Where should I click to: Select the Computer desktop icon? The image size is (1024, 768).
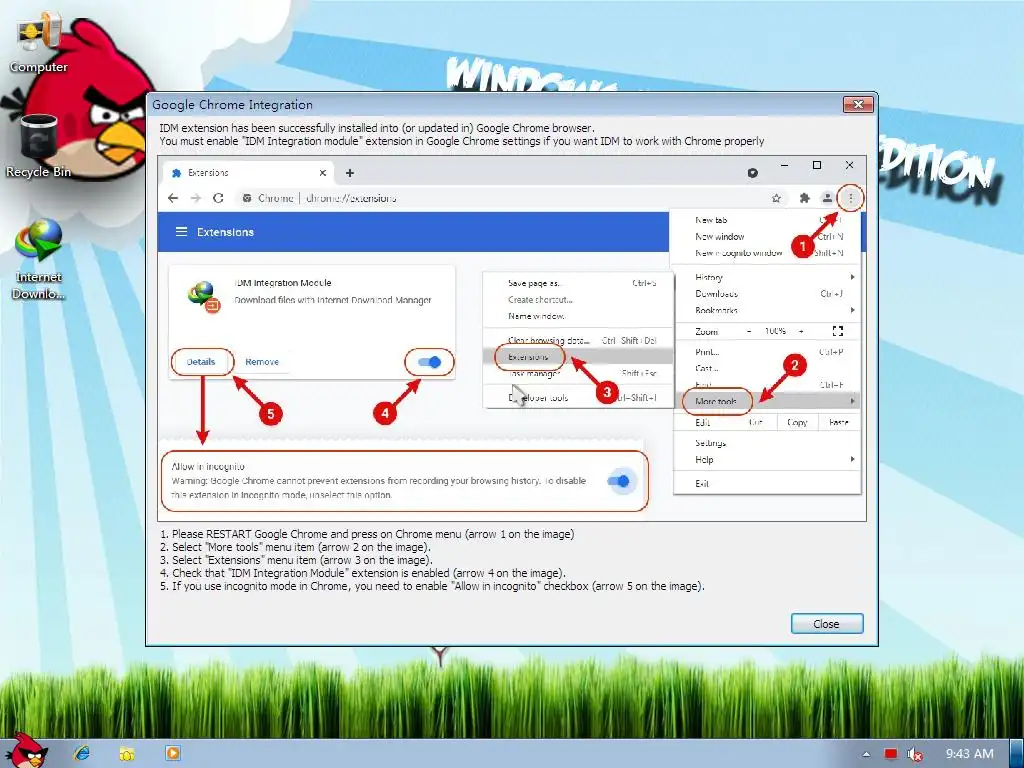click(39, 44)
